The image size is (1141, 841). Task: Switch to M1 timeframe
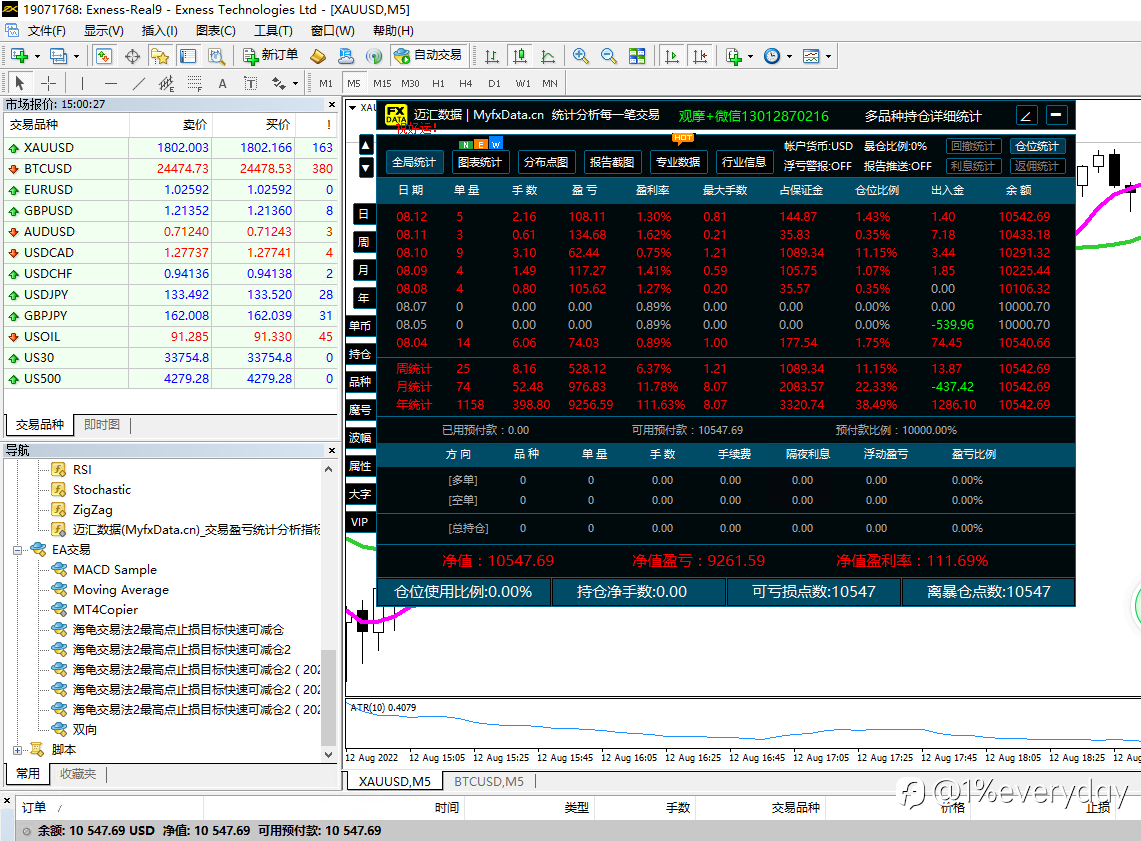(326, 84)
